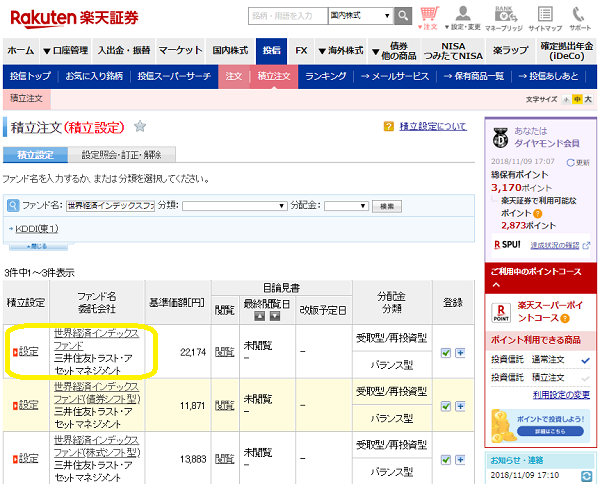Open 楽ラップ tab
The height and width of the screenshot is (484, 600).
(510, 51)
